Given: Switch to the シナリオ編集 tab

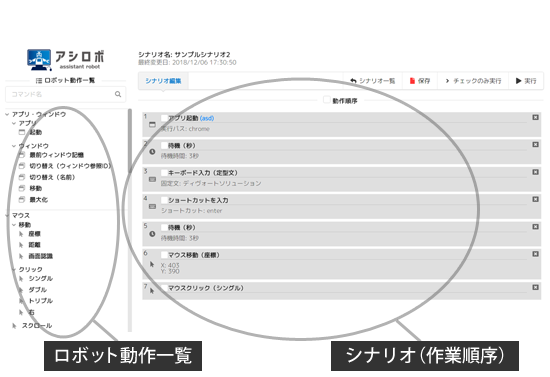Looking at the screenshot, I should click(x=163, y=81).
